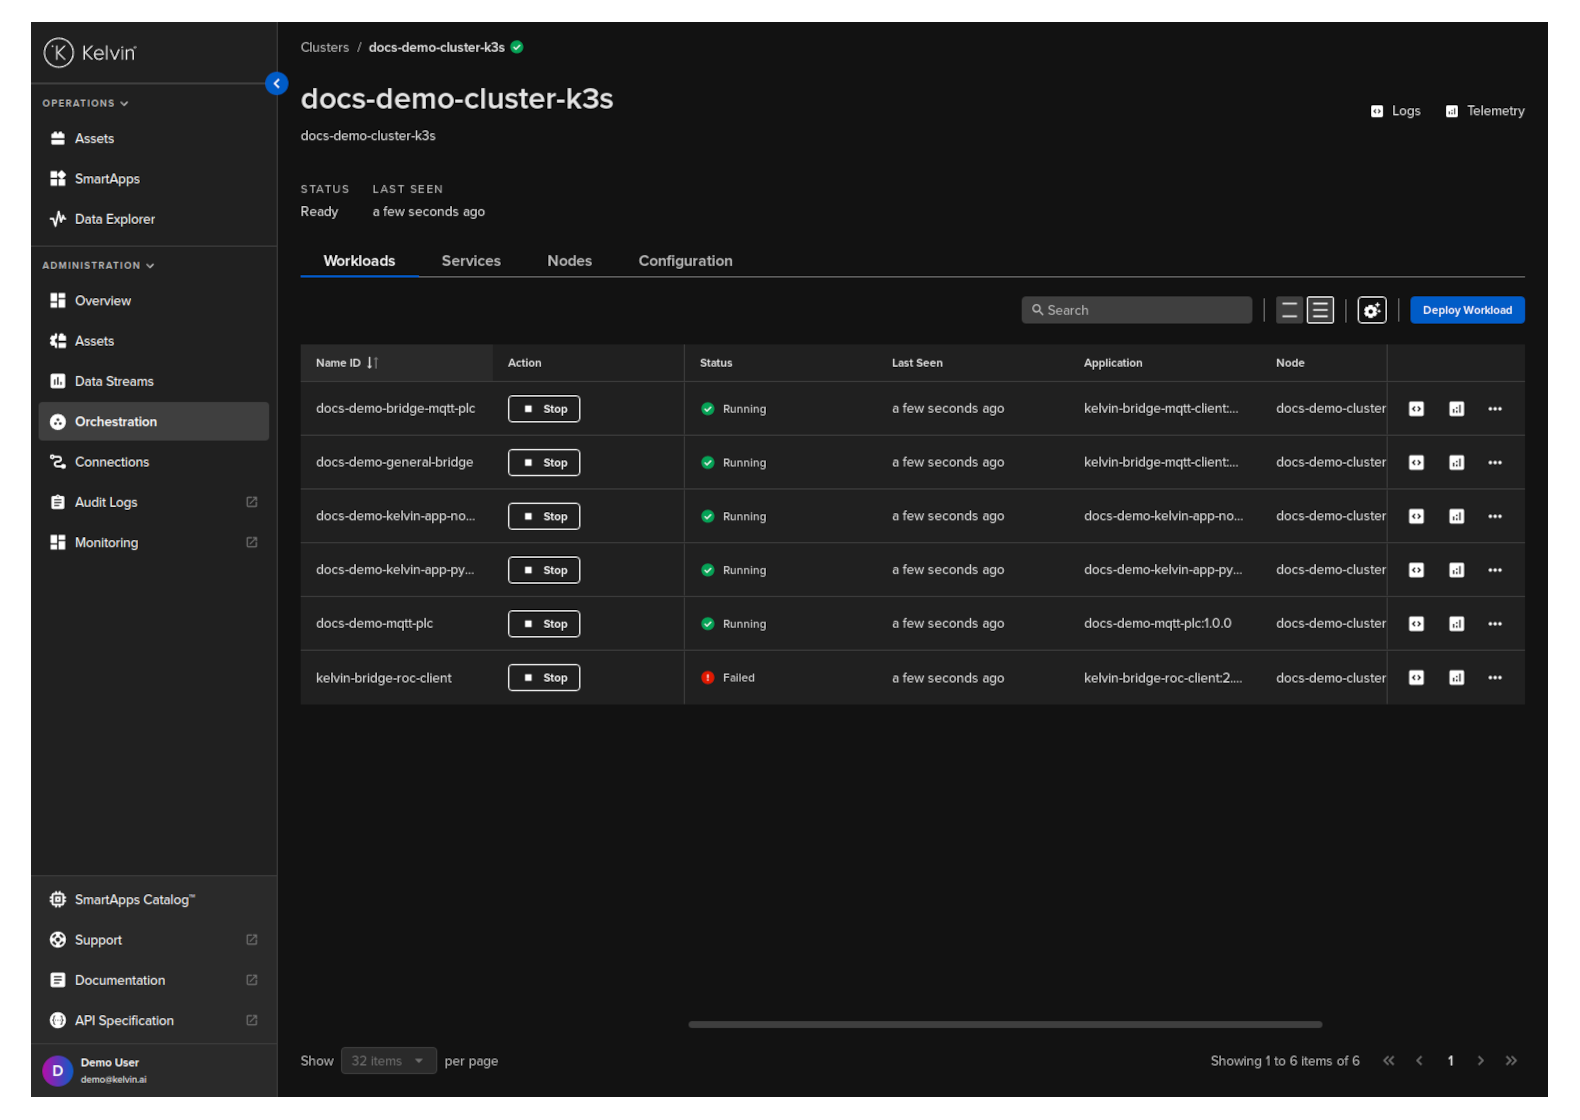Open the Configuration tab
1580x1120 pixels.
pyautogui.click(x=685, y=261)
